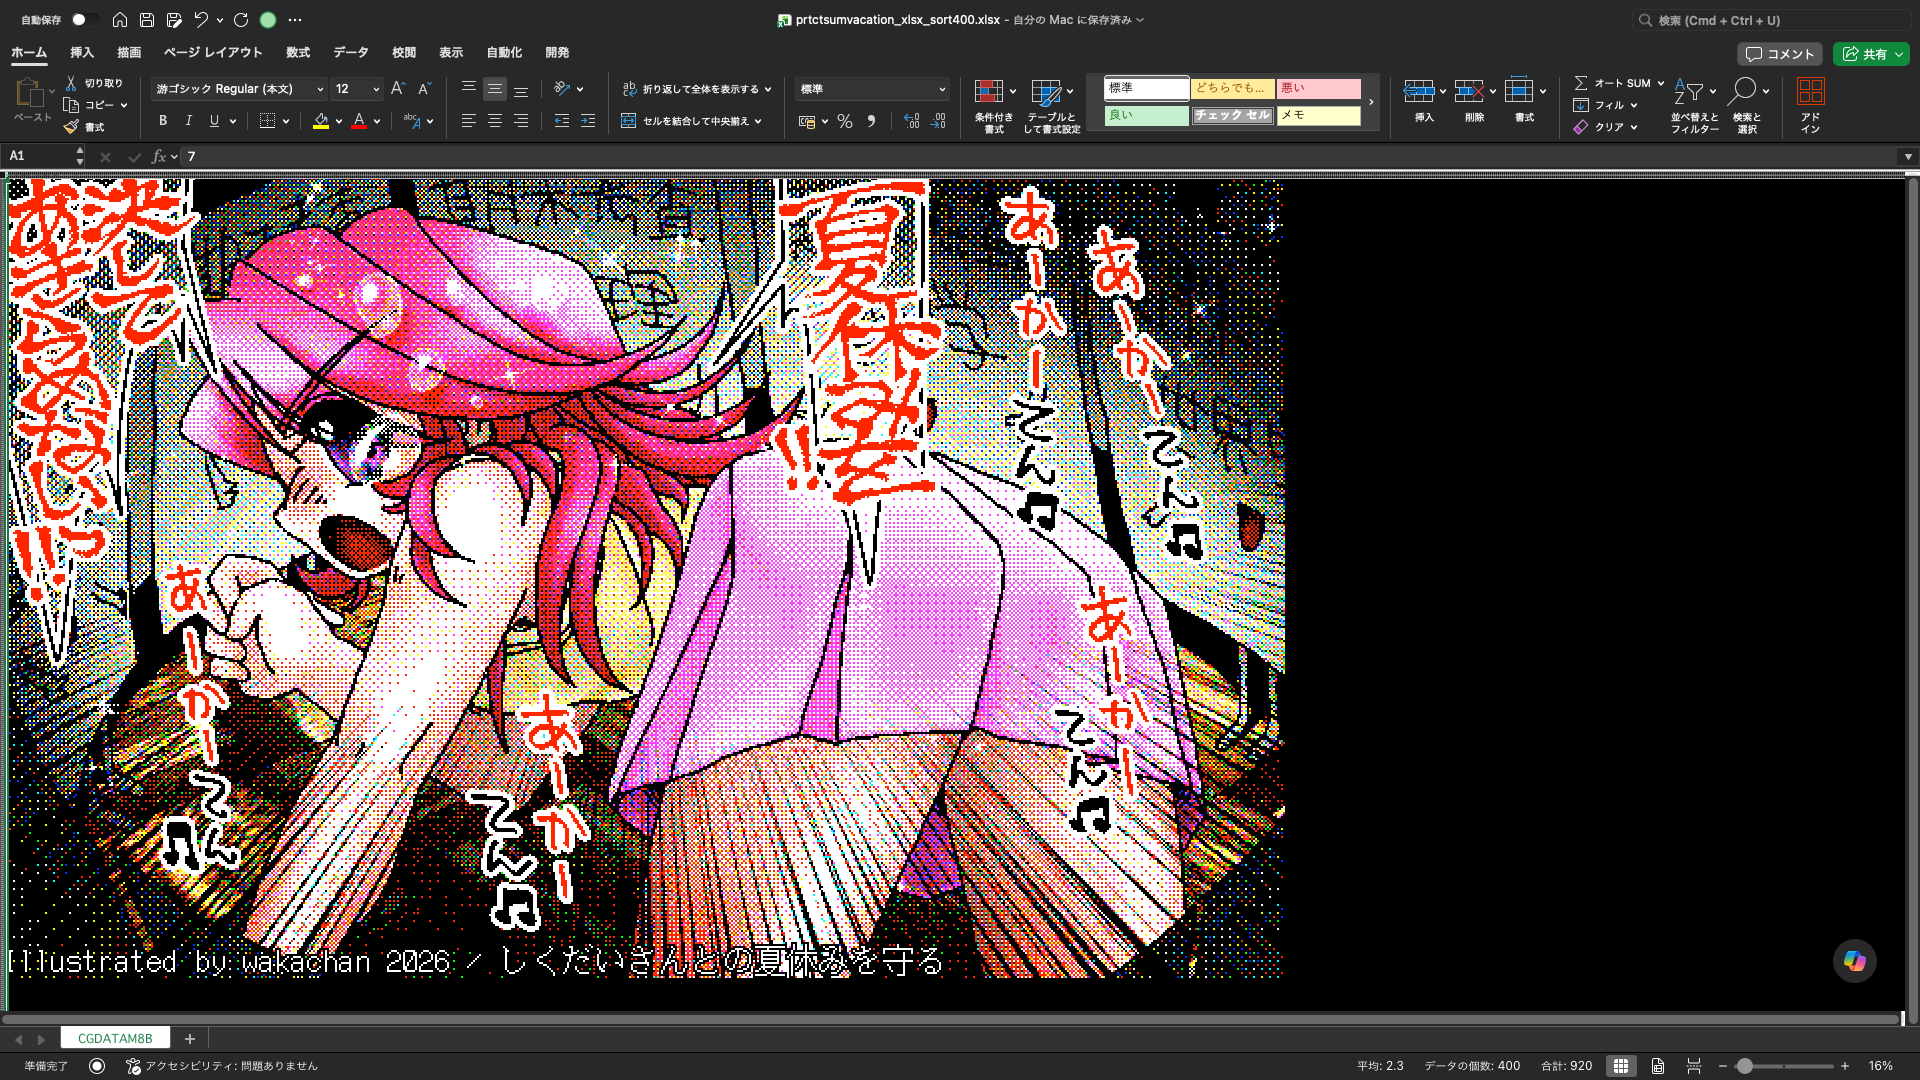The height and width of the screenshot is (1080, 1920).
Task: Open the merge and center dropdown arrow
Action: click(758, 121)
